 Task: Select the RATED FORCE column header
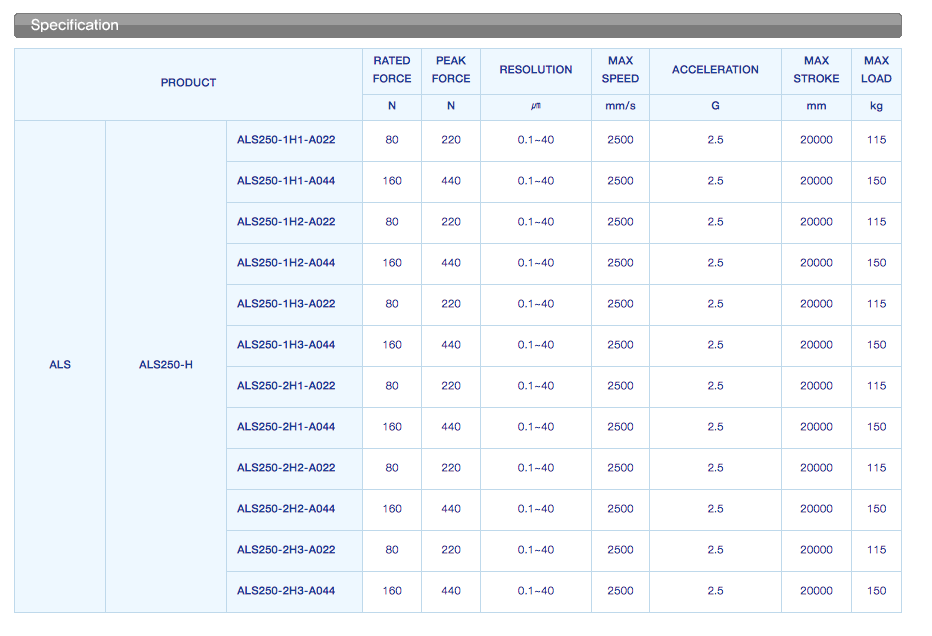(x=392, y=70)
